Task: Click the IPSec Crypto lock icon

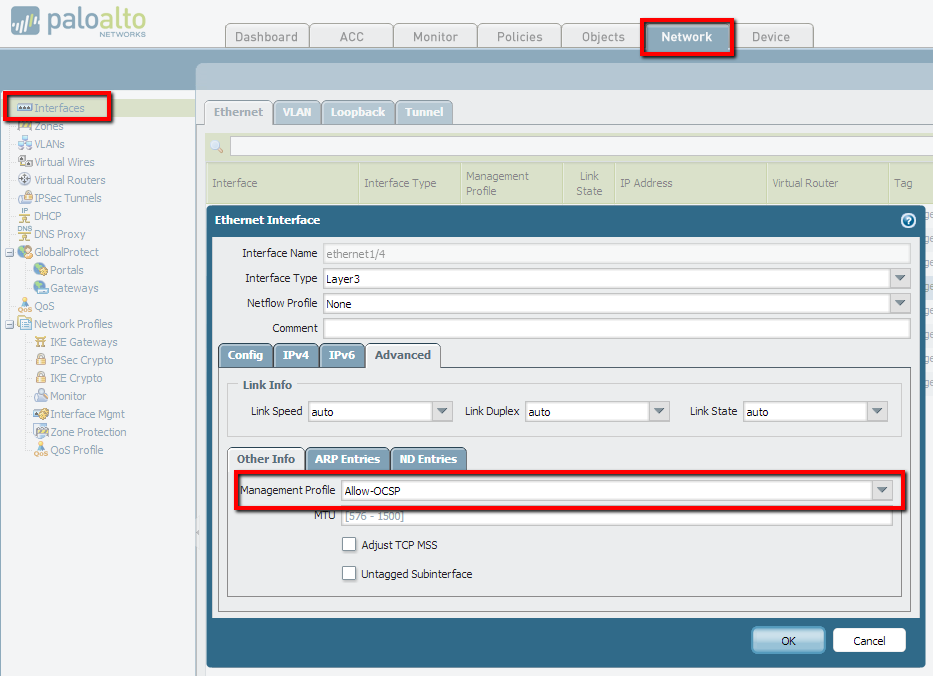Action: tap(40, 359)
